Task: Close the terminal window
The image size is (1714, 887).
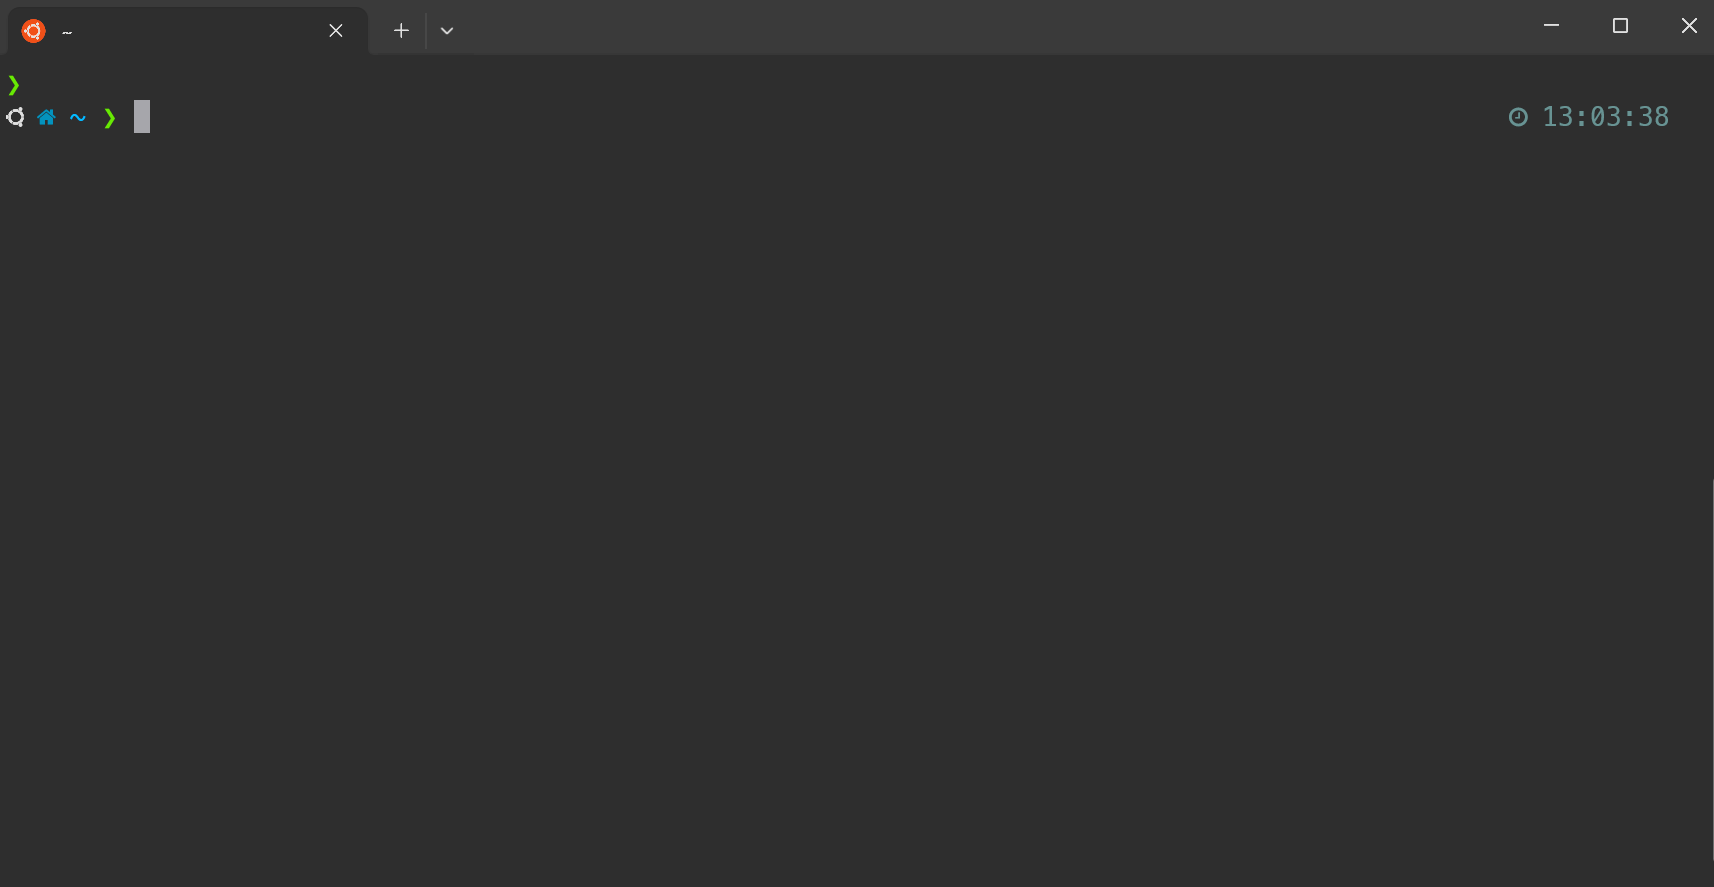Action: pyautogui.click(x=1689, y=26)
